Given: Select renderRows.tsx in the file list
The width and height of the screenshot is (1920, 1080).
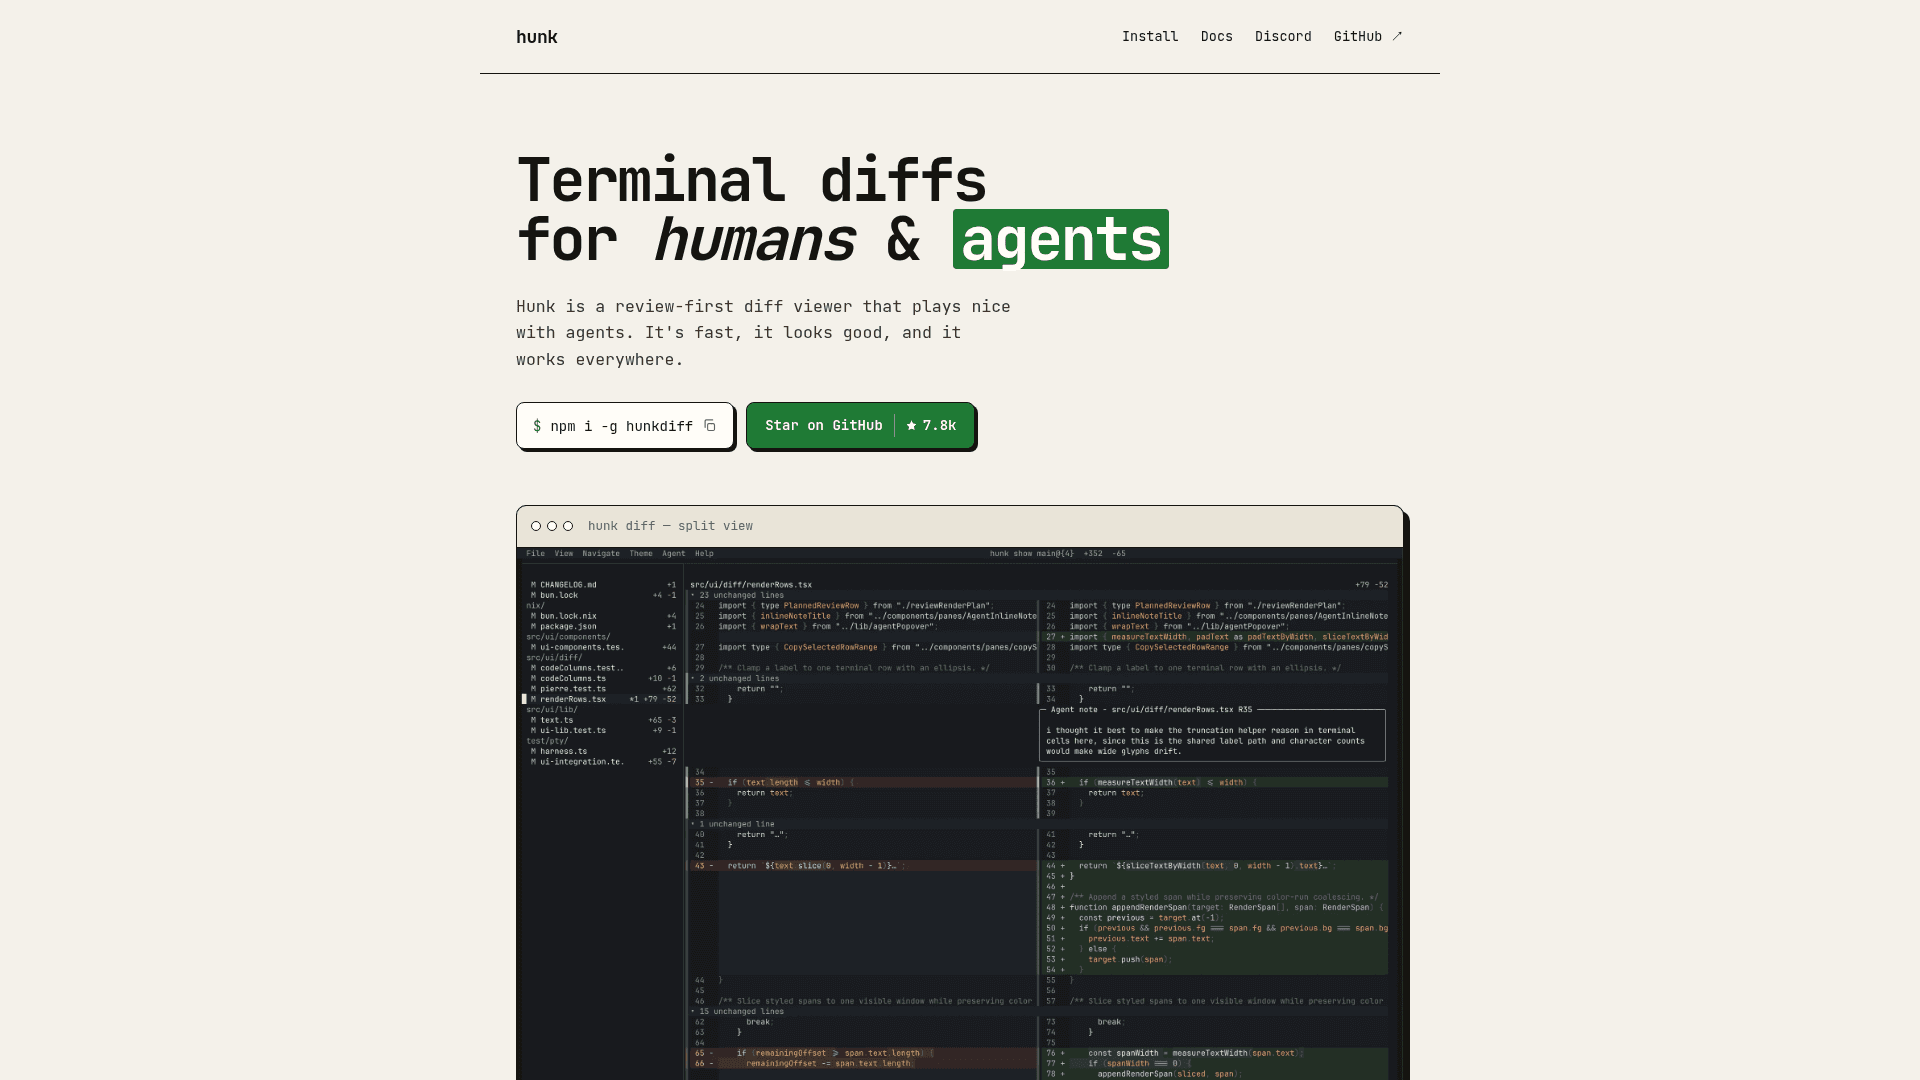Looking at the screenshot, I should (x=600, y=699).
